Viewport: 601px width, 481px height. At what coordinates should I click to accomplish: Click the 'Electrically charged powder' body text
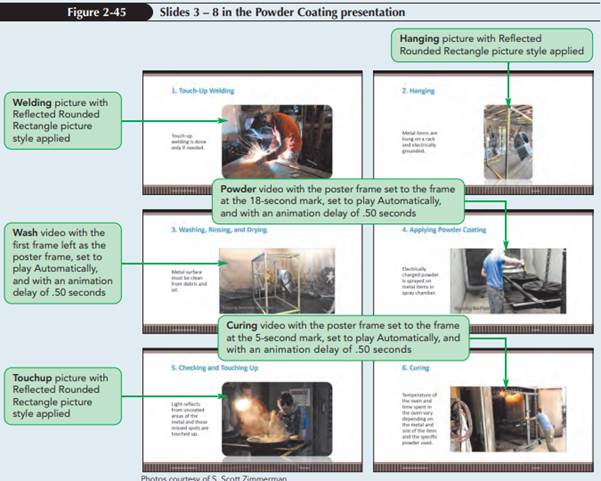coord(420,281)
